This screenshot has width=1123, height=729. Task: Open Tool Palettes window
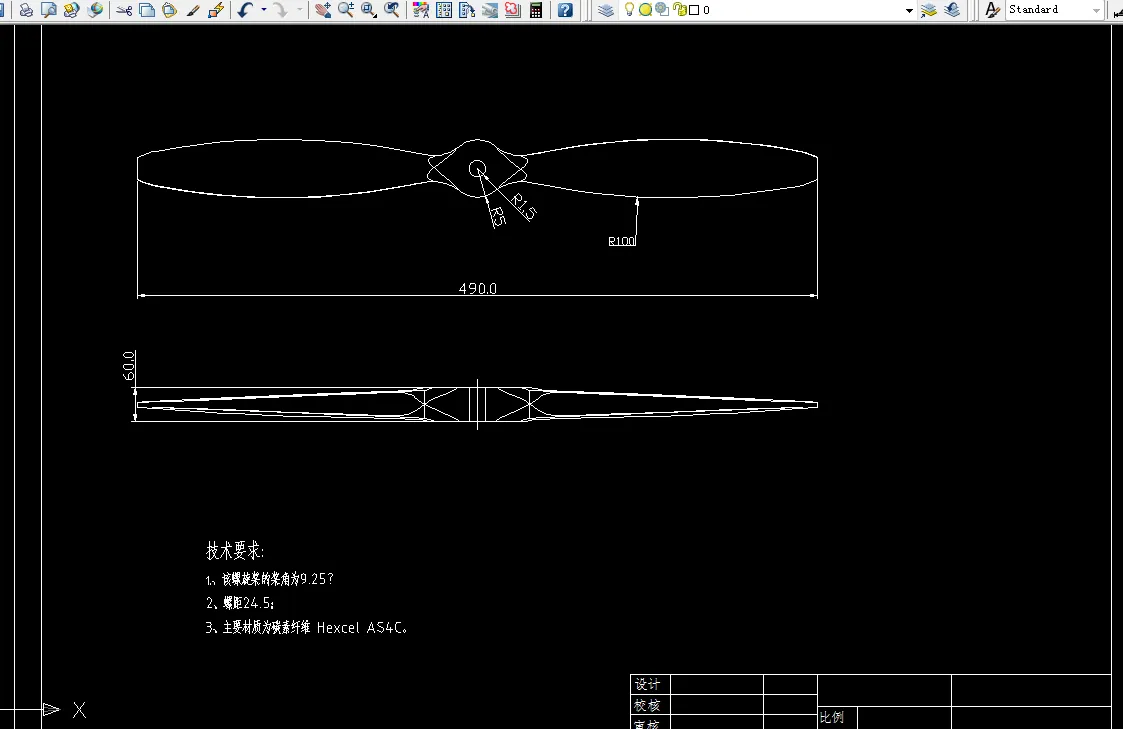click(x=467, y=10)
